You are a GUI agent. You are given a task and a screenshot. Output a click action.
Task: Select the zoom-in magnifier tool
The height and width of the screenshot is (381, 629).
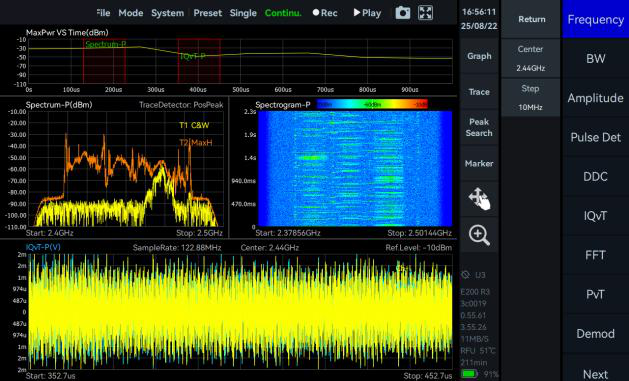click(x=479, y=235)
